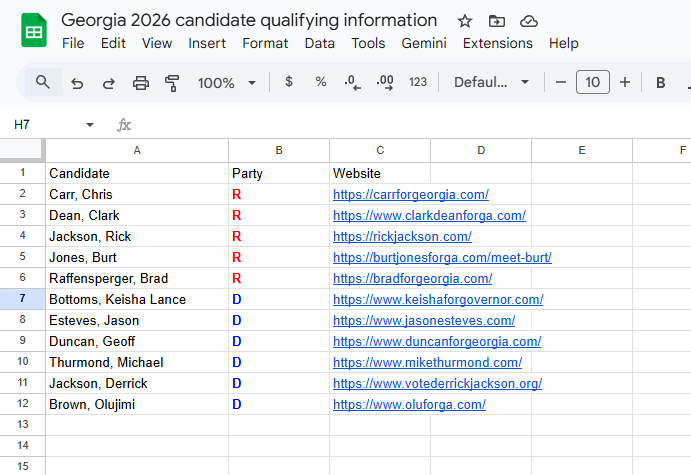This screenshot has width=691, height=475.
Task: Expand the name box dropdown arrow
Action: pyautogui.click(x=90, y=125)
